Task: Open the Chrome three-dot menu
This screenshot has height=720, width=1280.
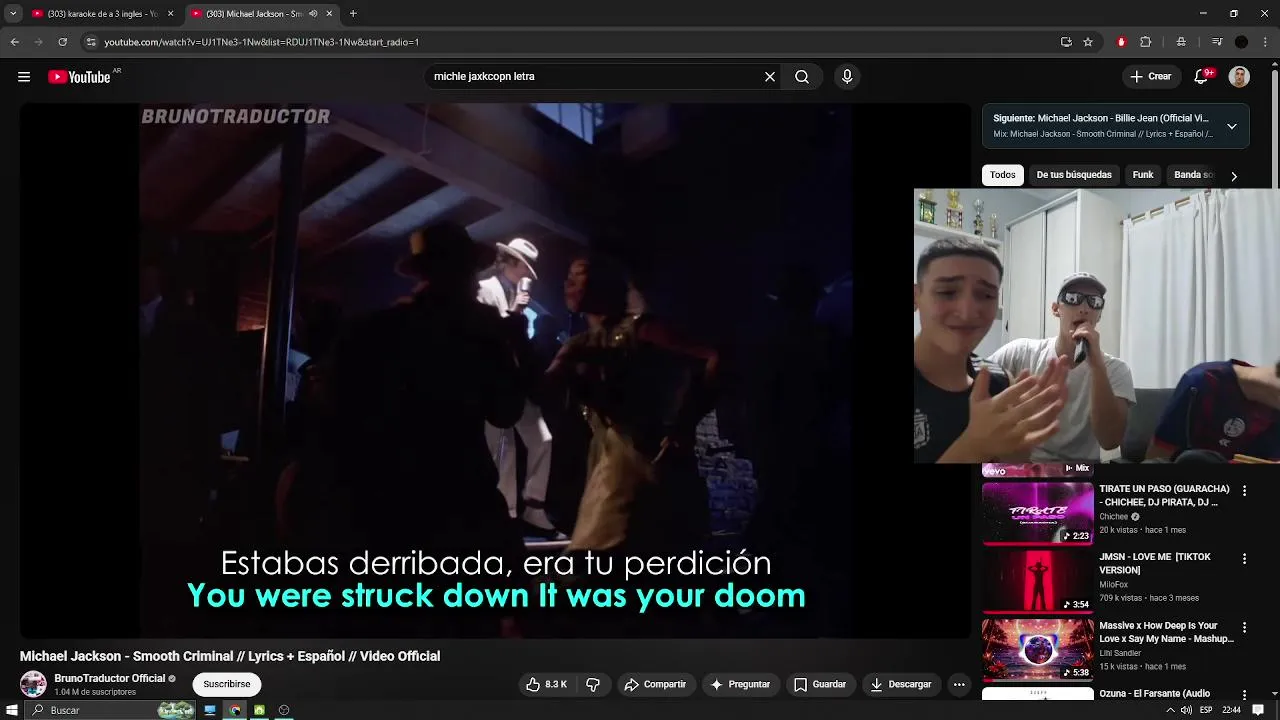Action: click(x=1266, y=42)
